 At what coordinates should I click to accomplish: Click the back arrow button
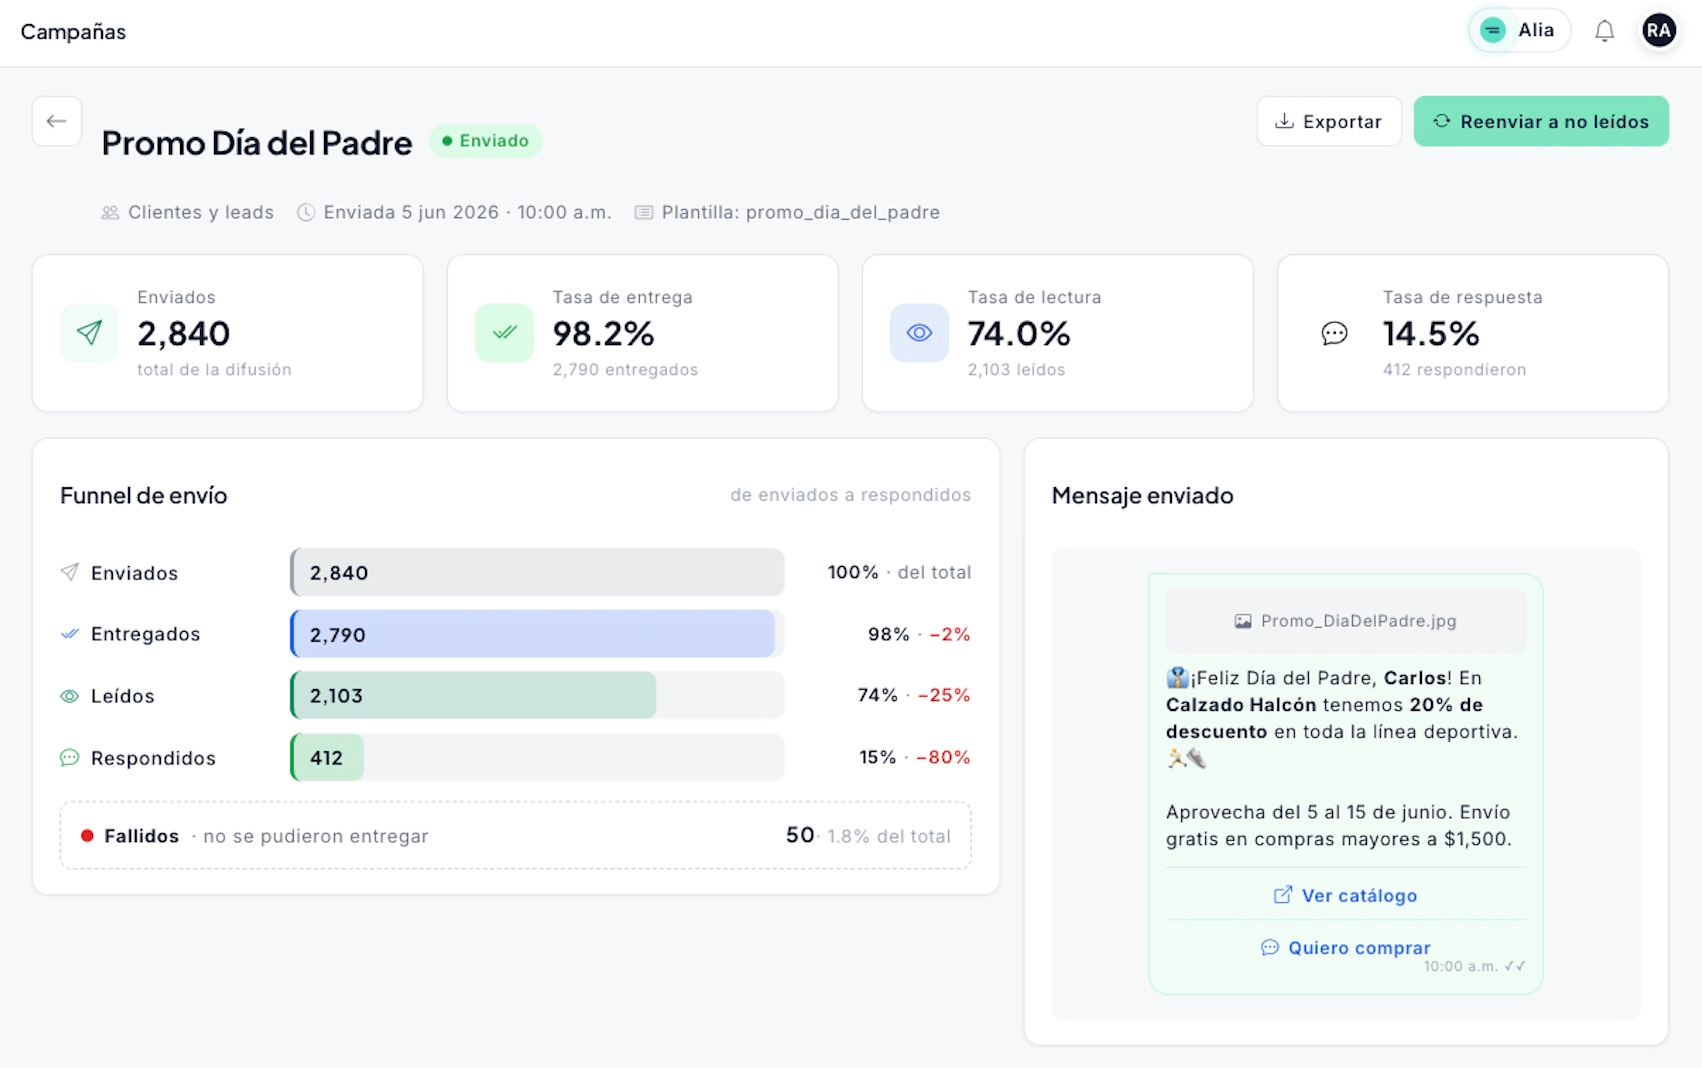point(56,121)
